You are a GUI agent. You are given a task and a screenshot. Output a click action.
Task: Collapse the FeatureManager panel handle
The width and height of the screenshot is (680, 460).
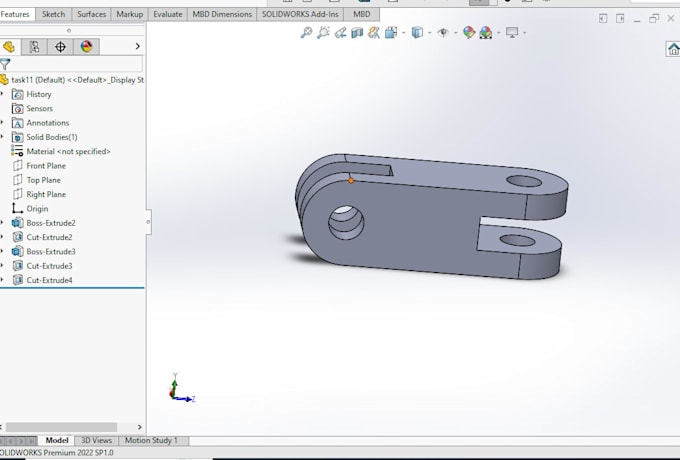point(148,222)
